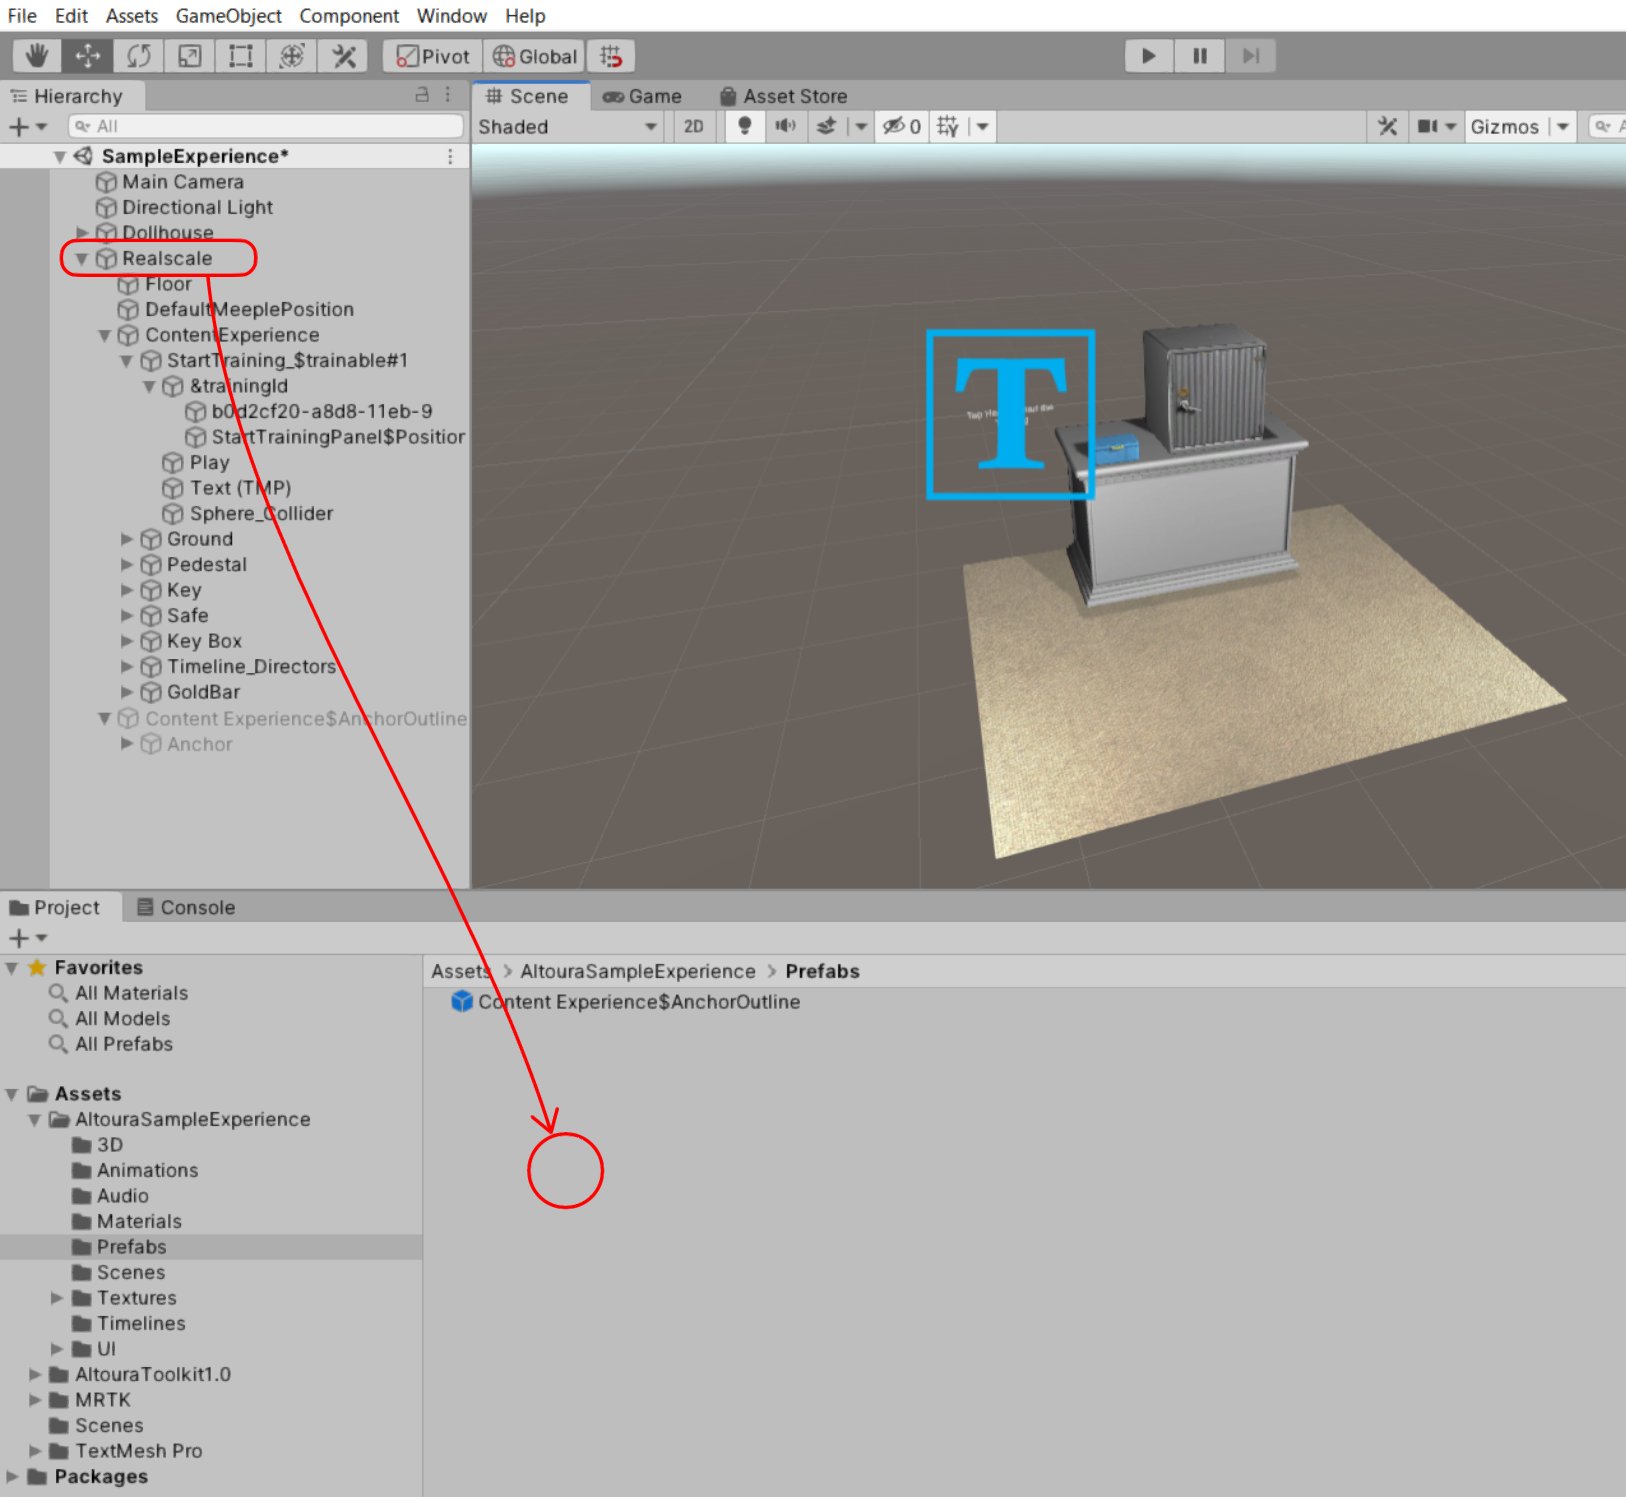Image resolution: width=1626 pixels, height=1497 pixels.
Task: Toggle 2D scene view
Action: pos(694,127)
